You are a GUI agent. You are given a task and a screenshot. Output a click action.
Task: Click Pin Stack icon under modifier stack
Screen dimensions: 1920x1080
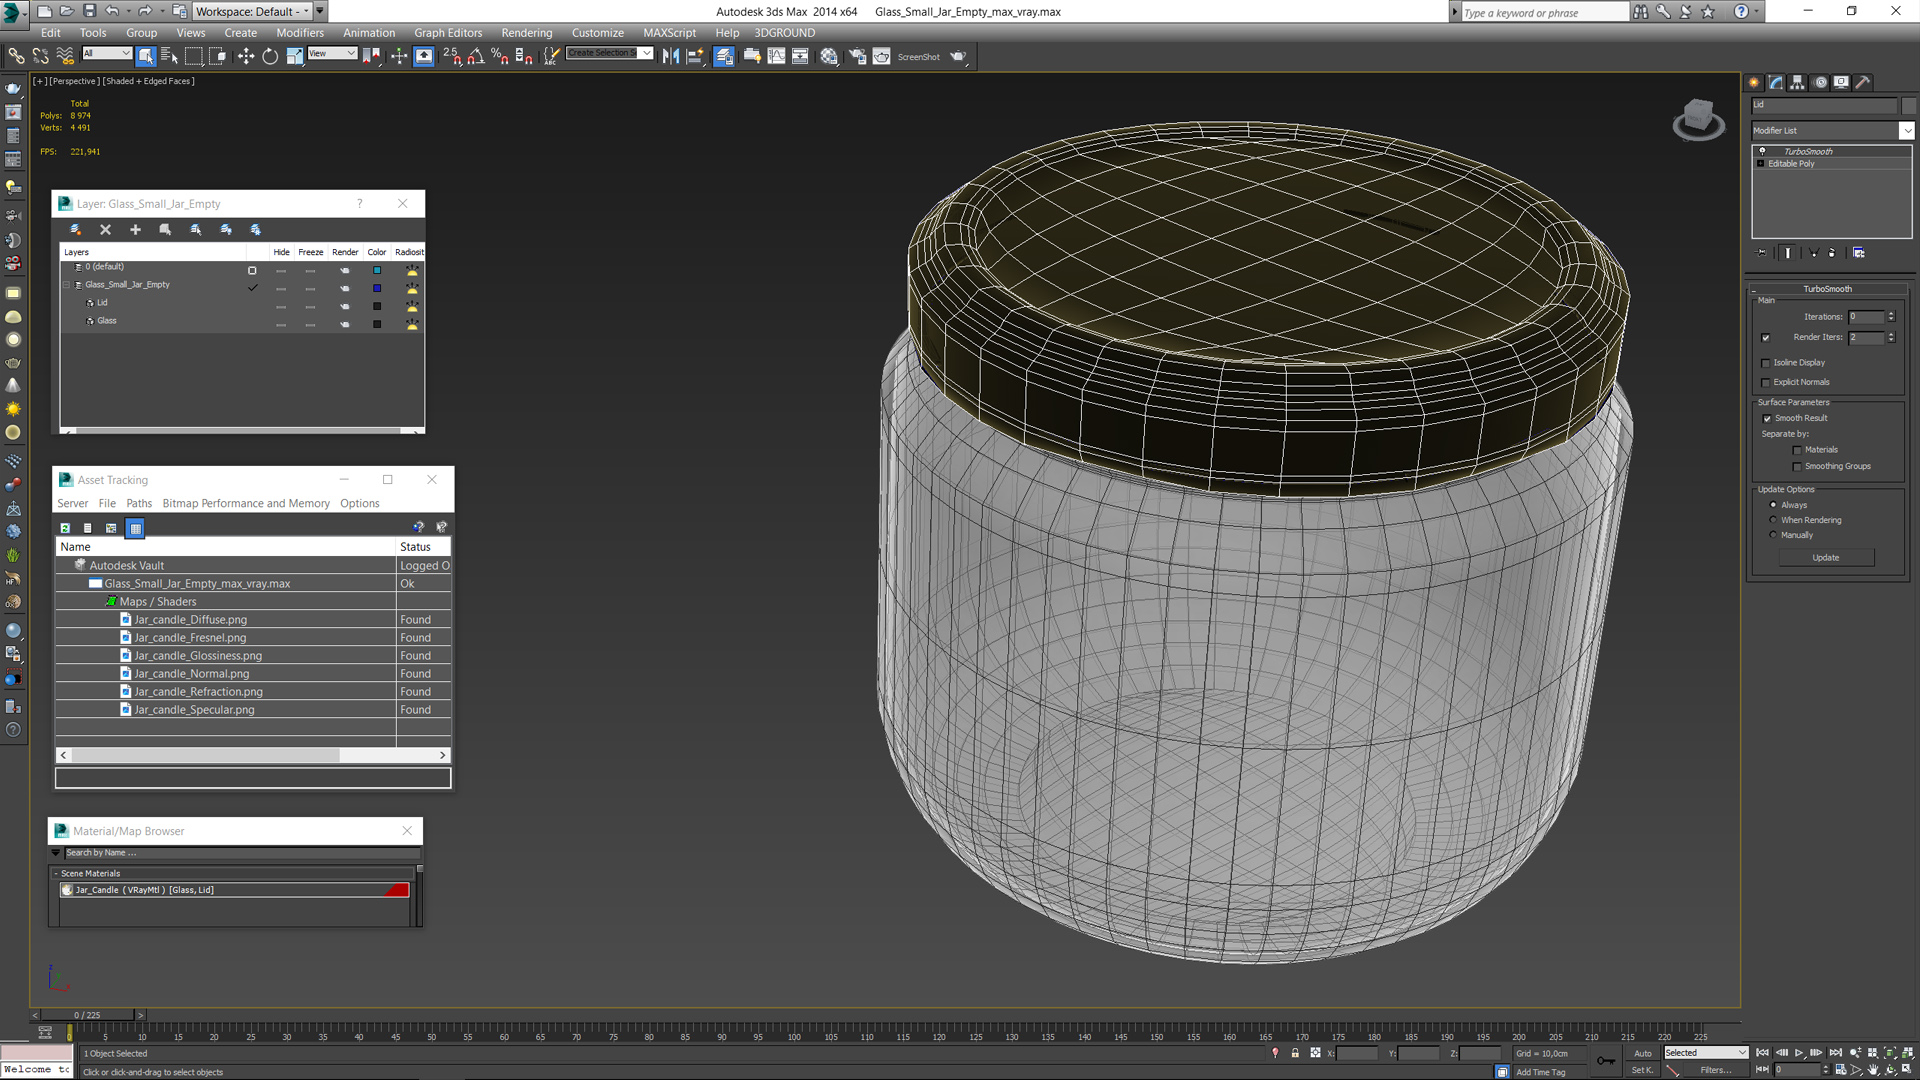pos(1762,253)
